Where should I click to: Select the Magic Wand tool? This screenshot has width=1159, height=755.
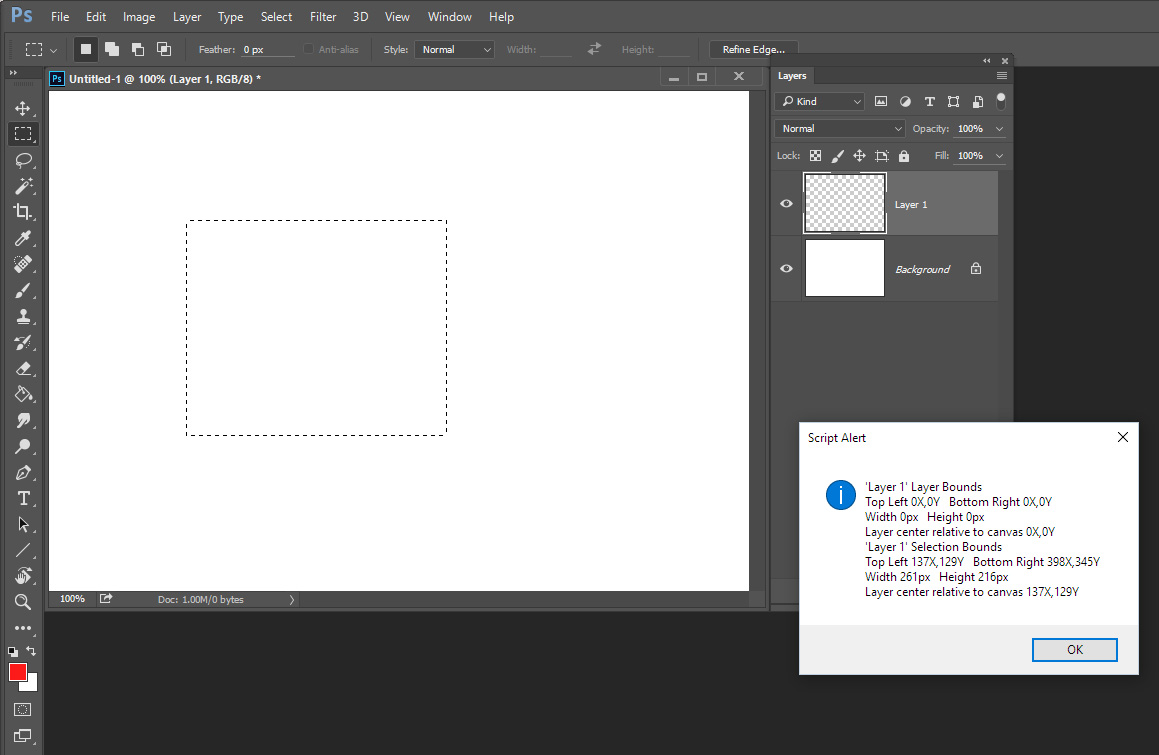[23, 186]
